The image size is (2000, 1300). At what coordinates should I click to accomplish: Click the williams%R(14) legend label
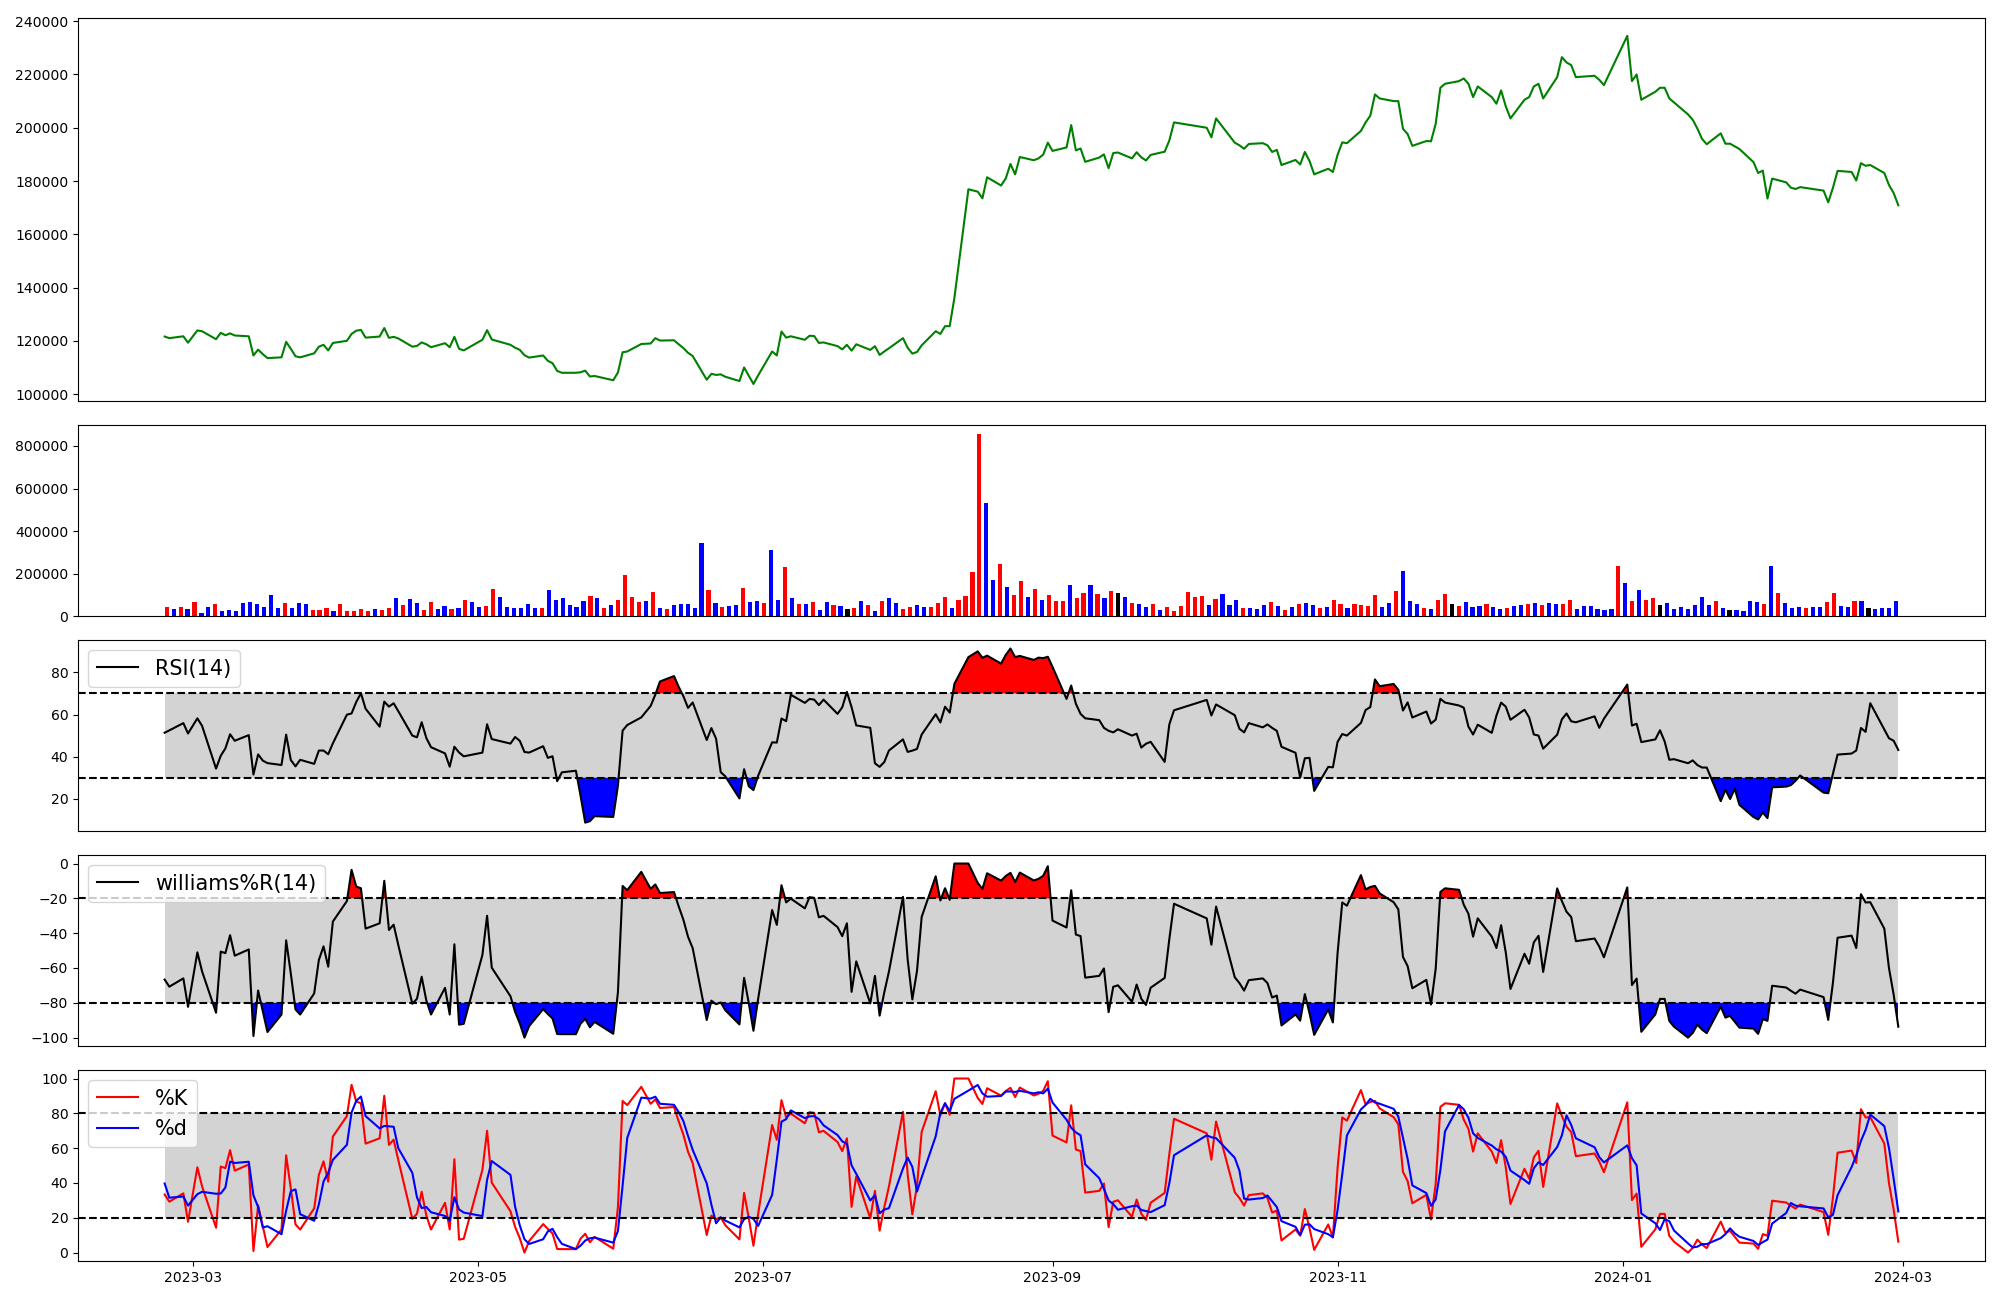point(235,883)
